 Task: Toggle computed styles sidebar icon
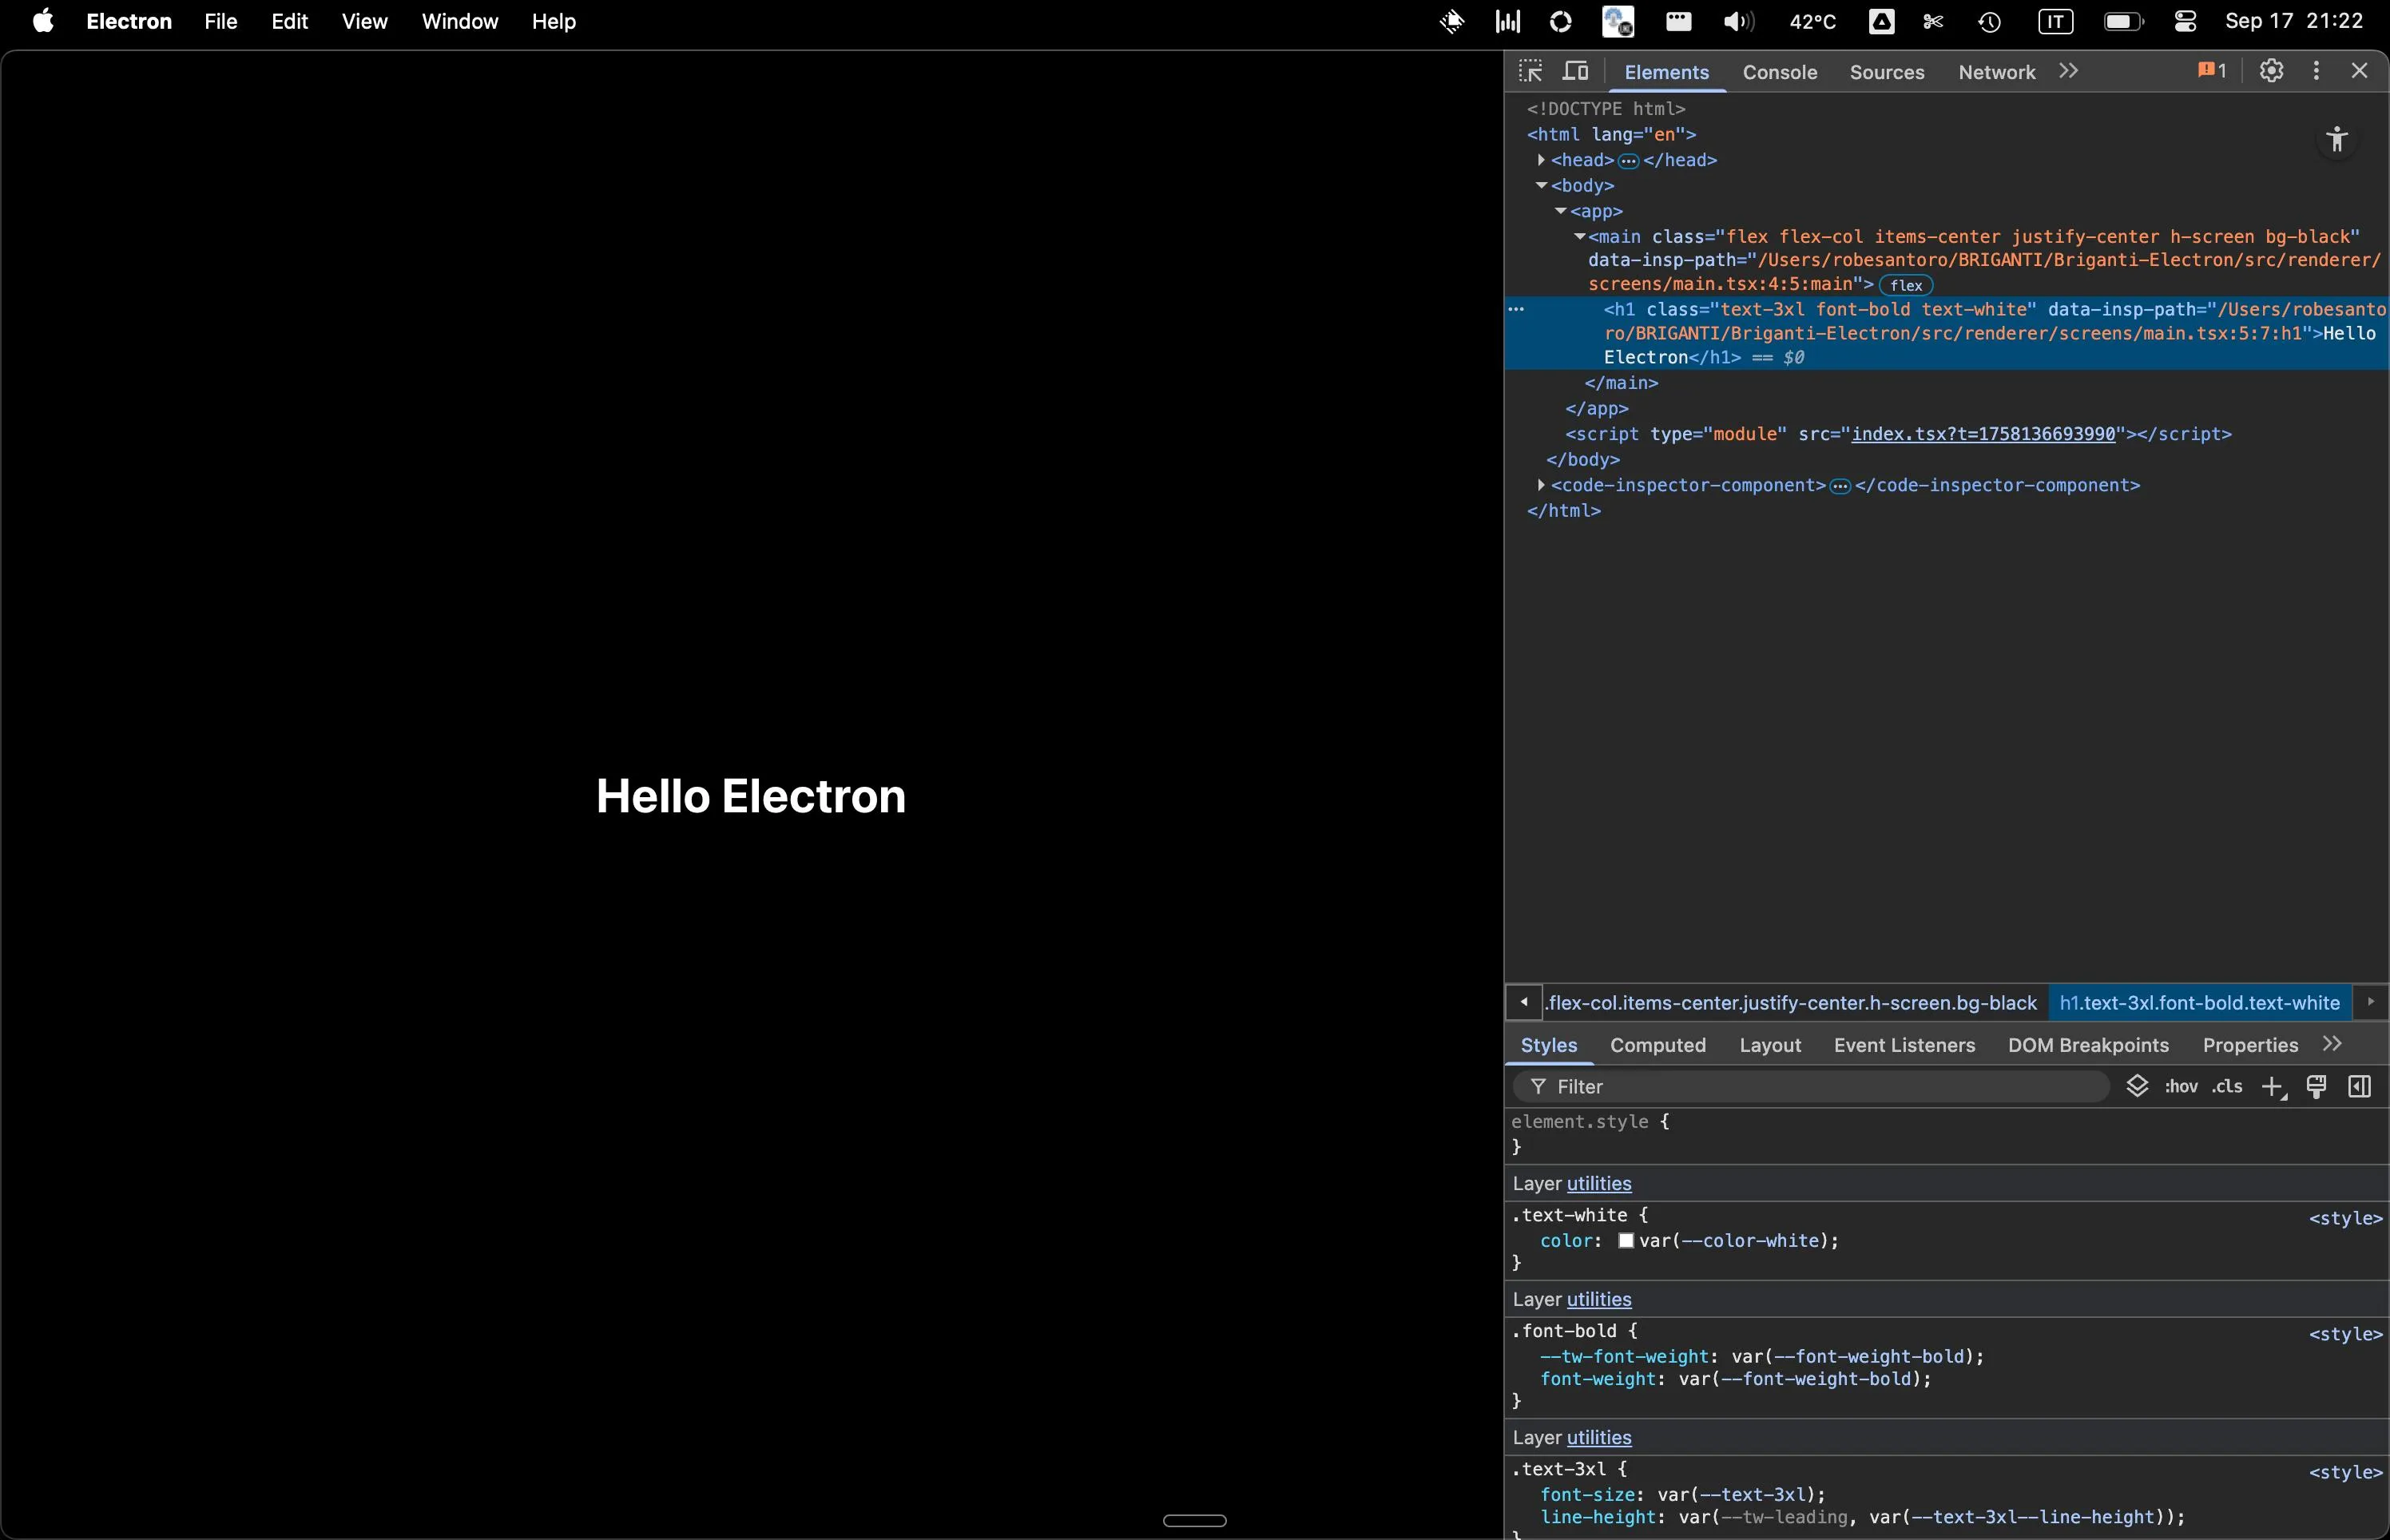[x=2359, y=1087]
